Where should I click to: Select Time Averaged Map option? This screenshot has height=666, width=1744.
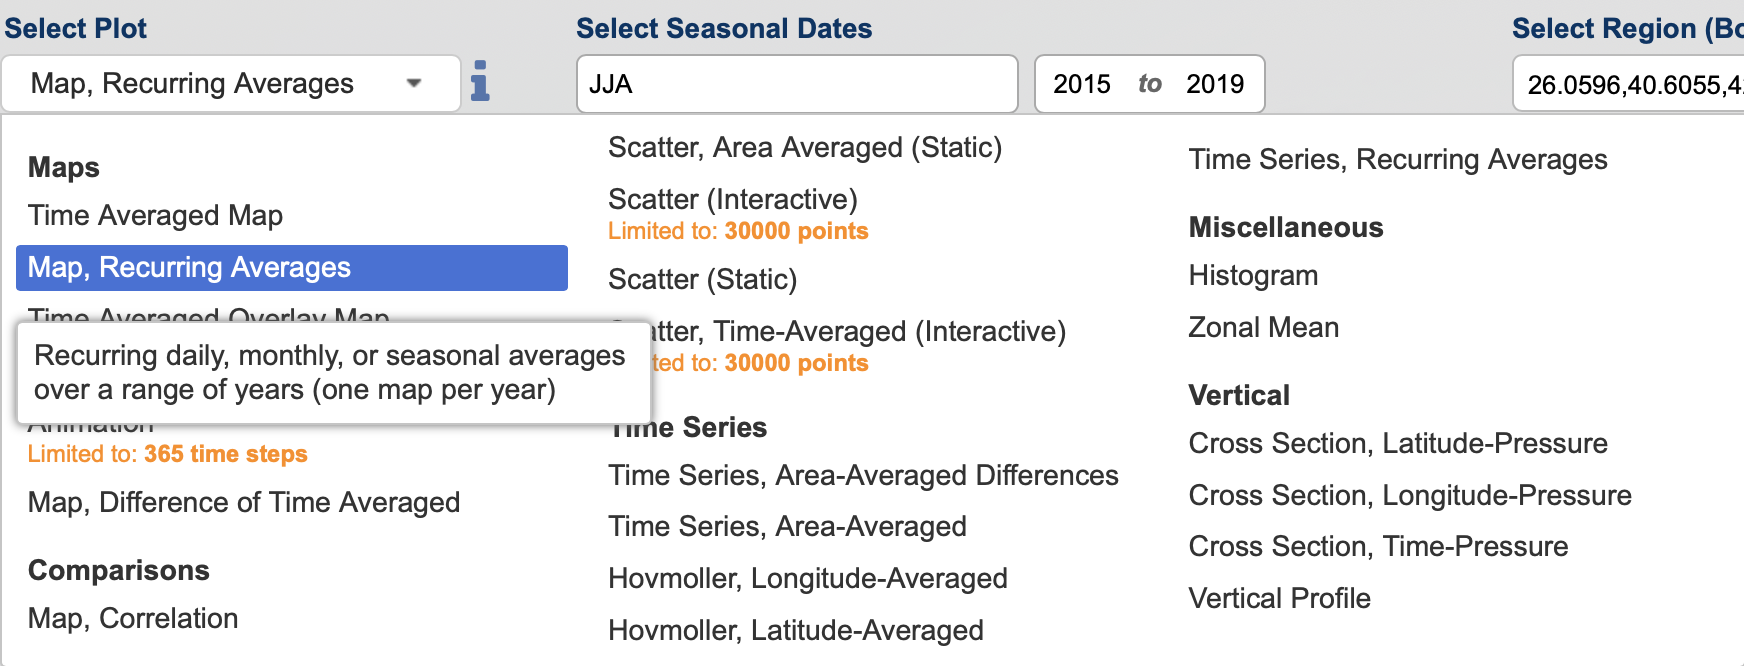(x=155, y=215)
